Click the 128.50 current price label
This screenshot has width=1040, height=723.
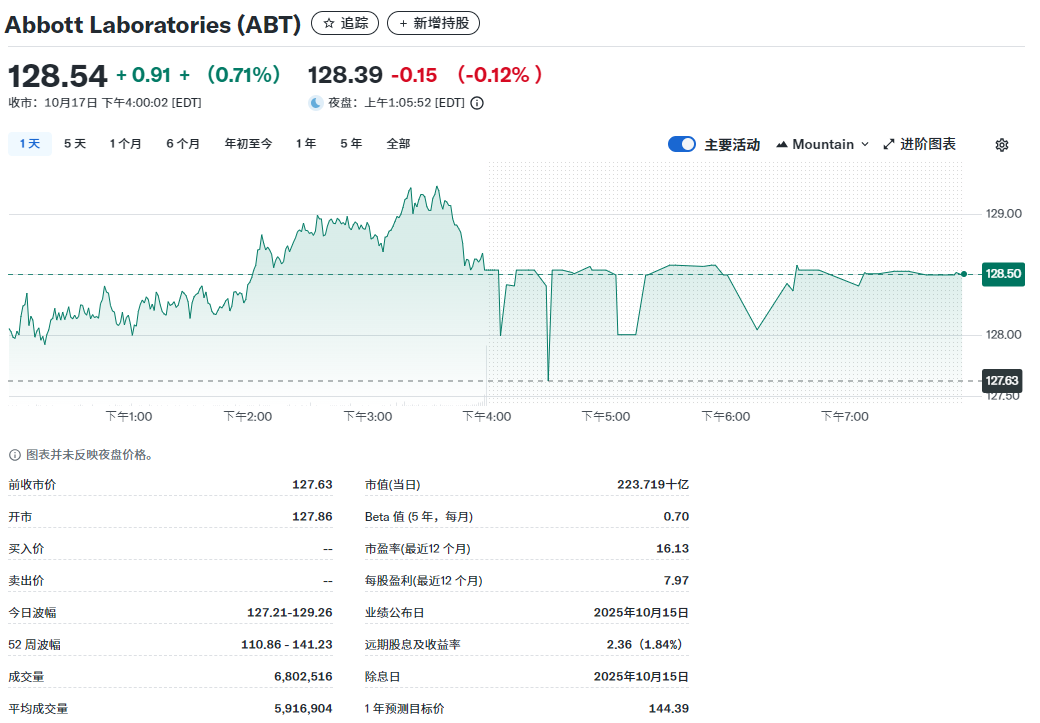click(1002, 274)
